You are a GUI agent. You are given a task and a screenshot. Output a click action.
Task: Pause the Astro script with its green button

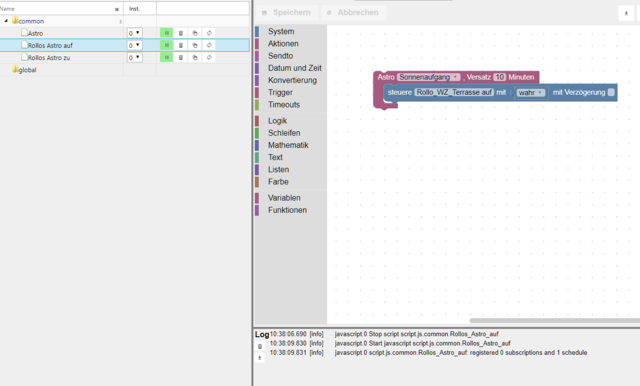tap(167, 33)
